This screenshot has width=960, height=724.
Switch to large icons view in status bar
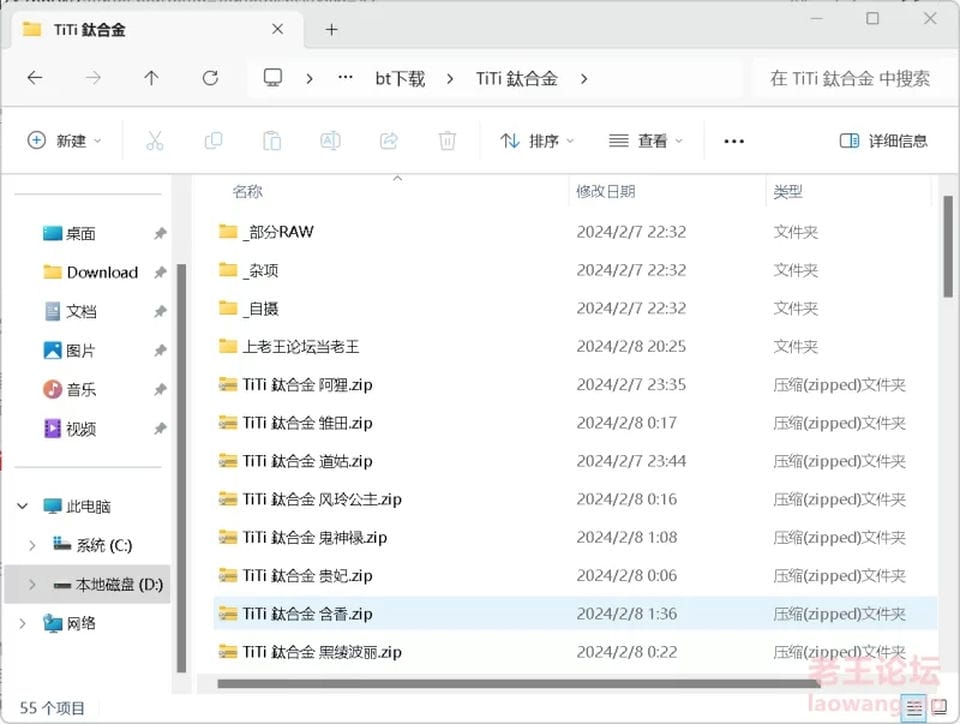[939, 707]
